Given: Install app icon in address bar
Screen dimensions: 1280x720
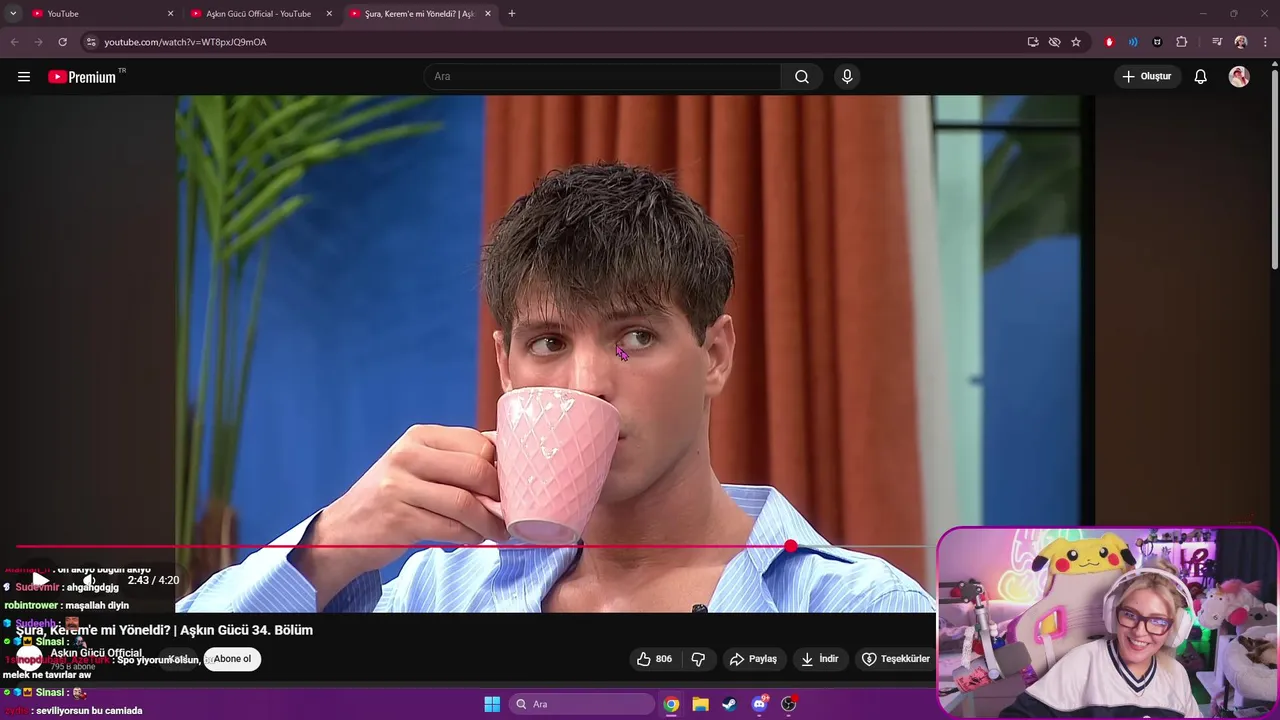Looking at the screenshot, I should point(1033,42).
